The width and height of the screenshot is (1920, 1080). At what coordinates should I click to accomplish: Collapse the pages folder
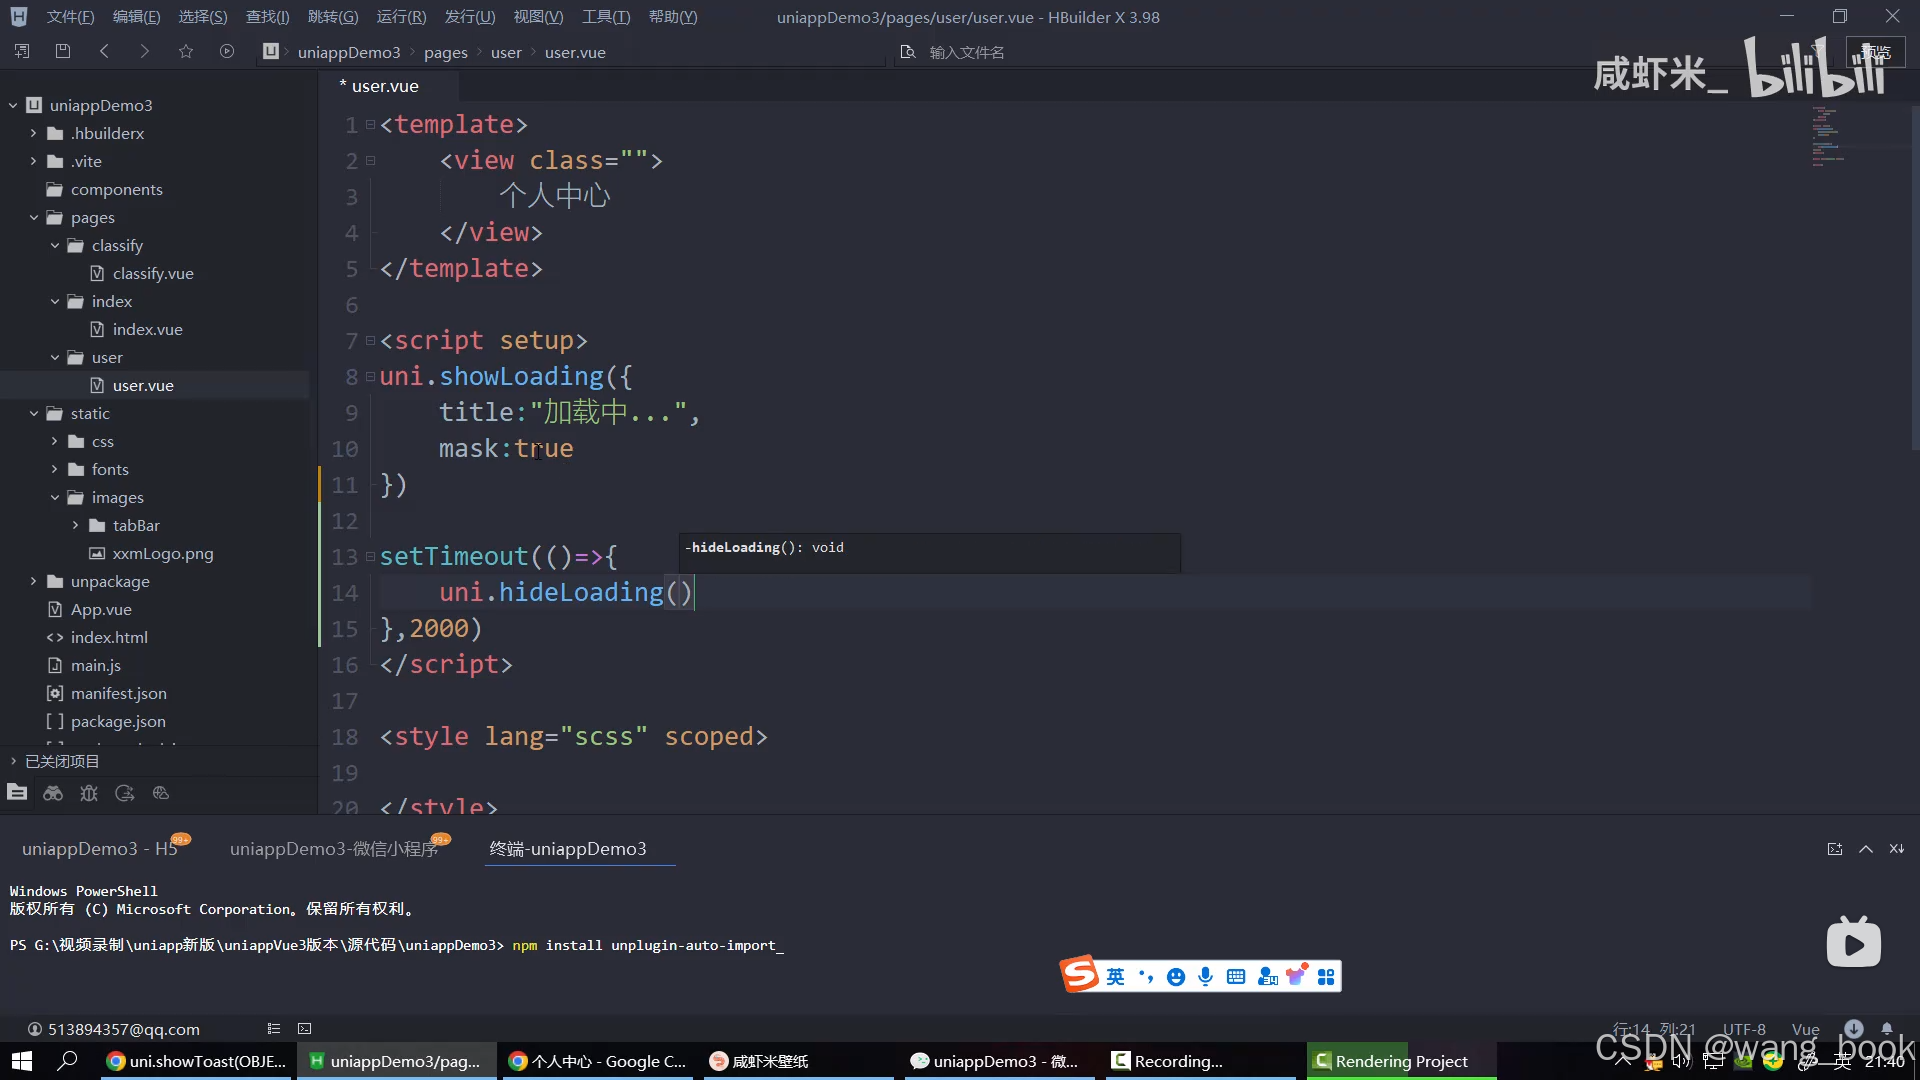tap(34, 217)
